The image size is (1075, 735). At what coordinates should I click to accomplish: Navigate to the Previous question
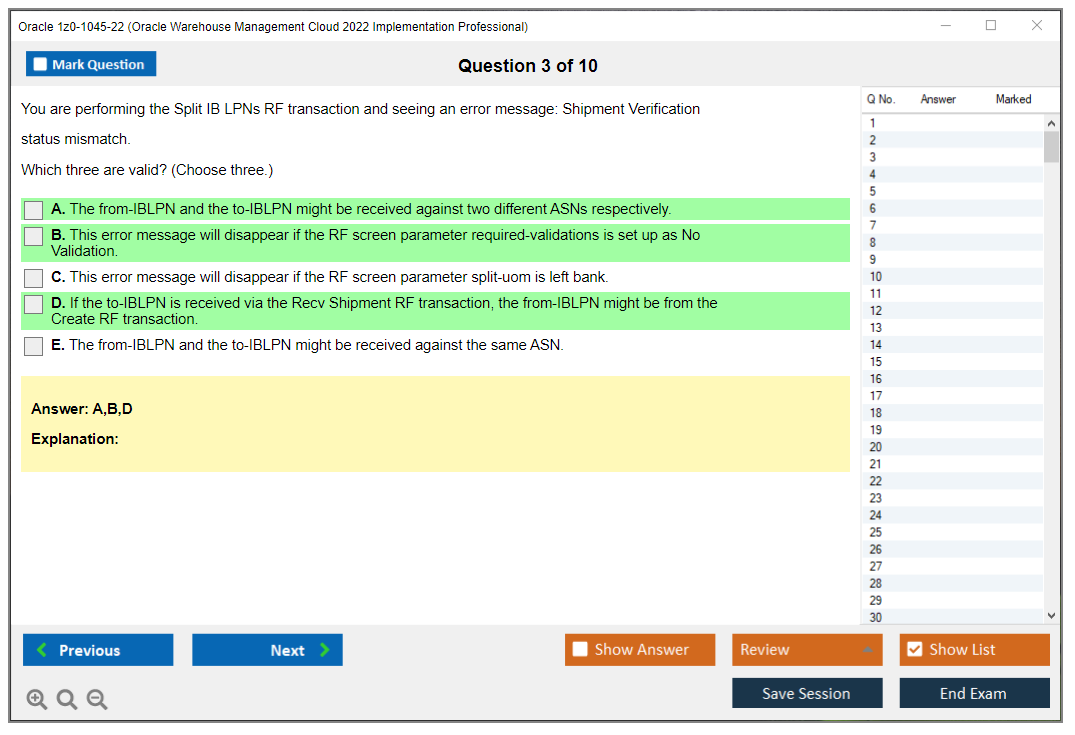(97, 649)
